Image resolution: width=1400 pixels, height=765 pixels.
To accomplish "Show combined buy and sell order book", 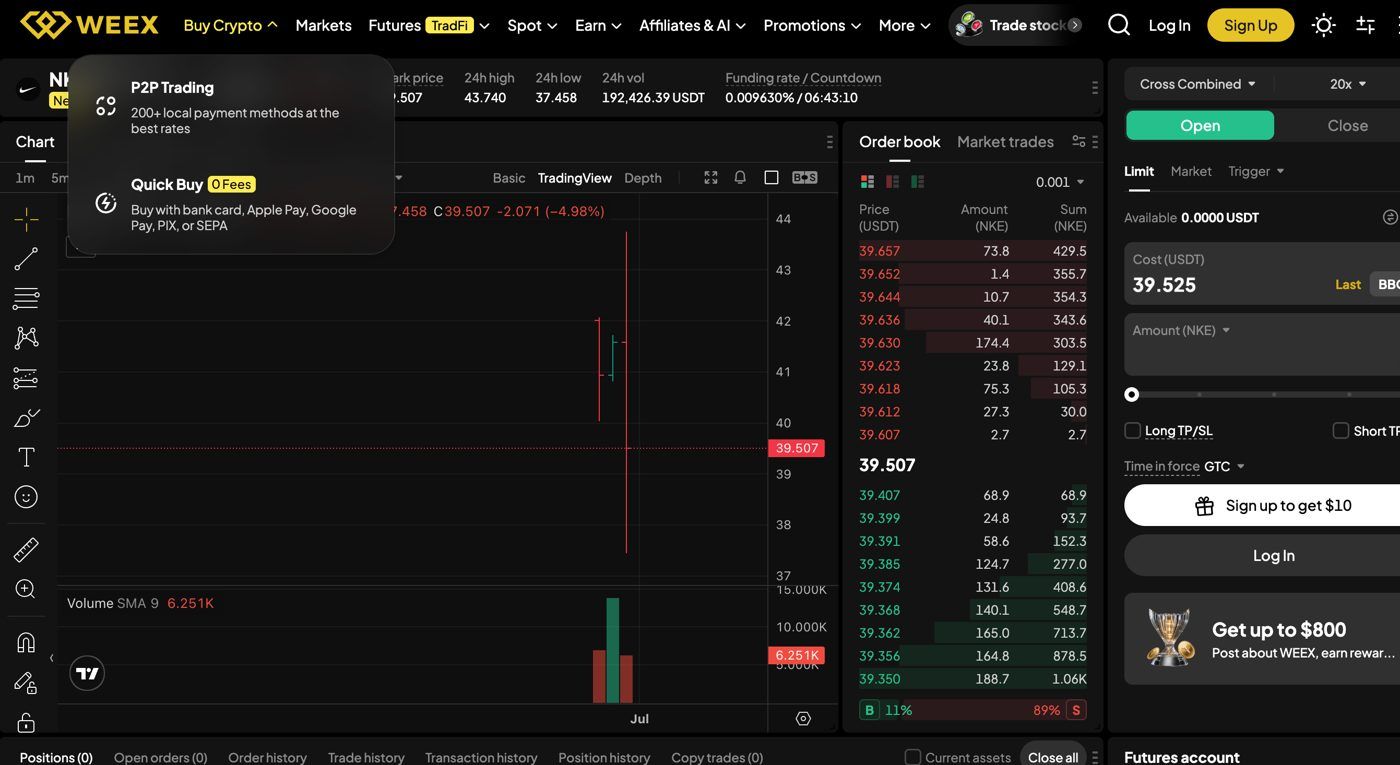I will (x=867, y=182).
